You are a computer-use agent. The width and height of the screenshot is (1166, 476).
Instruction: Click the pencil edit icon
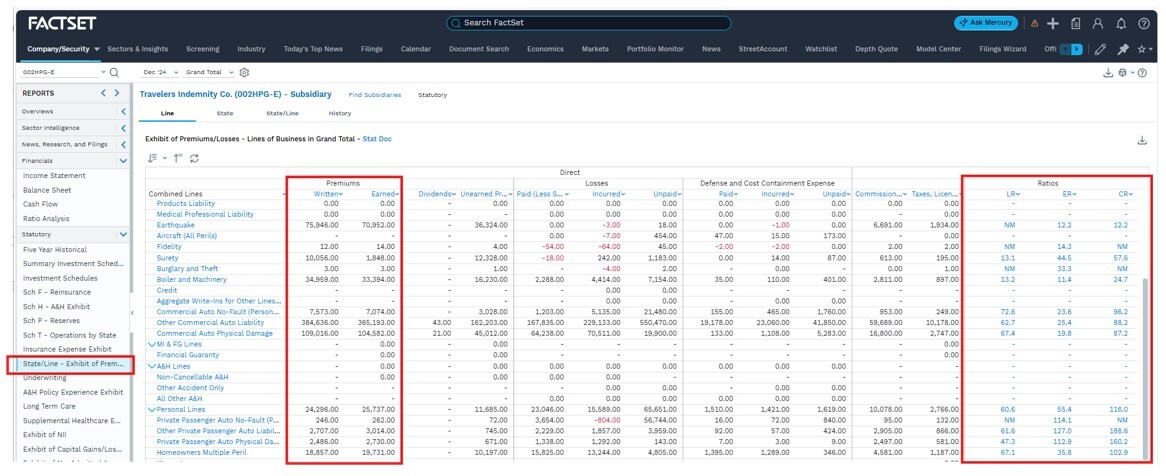pos(1101,49)
